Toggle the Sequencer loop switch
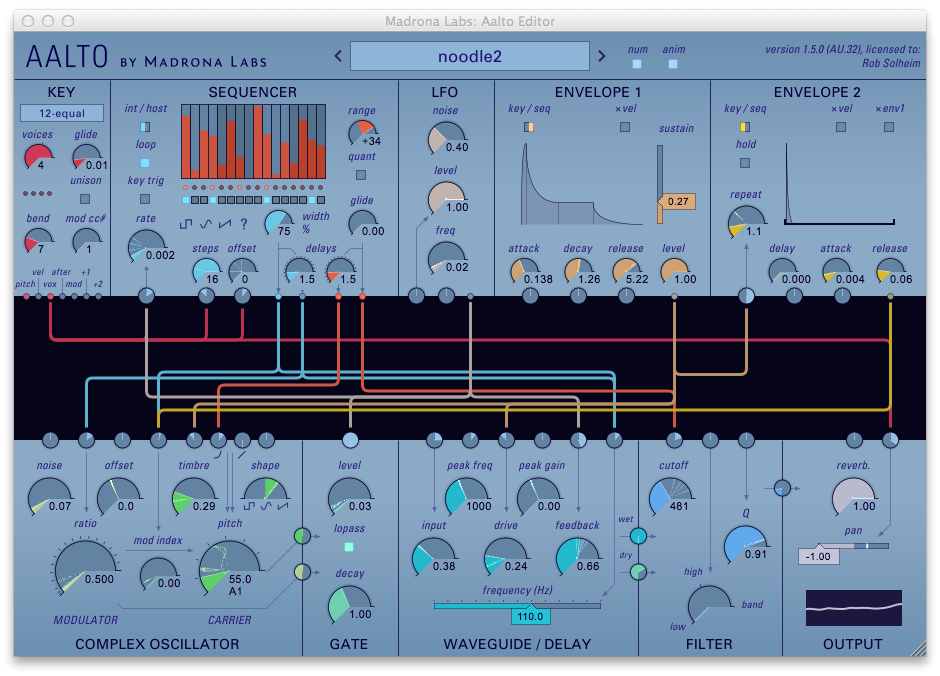940x676 pixels. [x=146, y=162]
